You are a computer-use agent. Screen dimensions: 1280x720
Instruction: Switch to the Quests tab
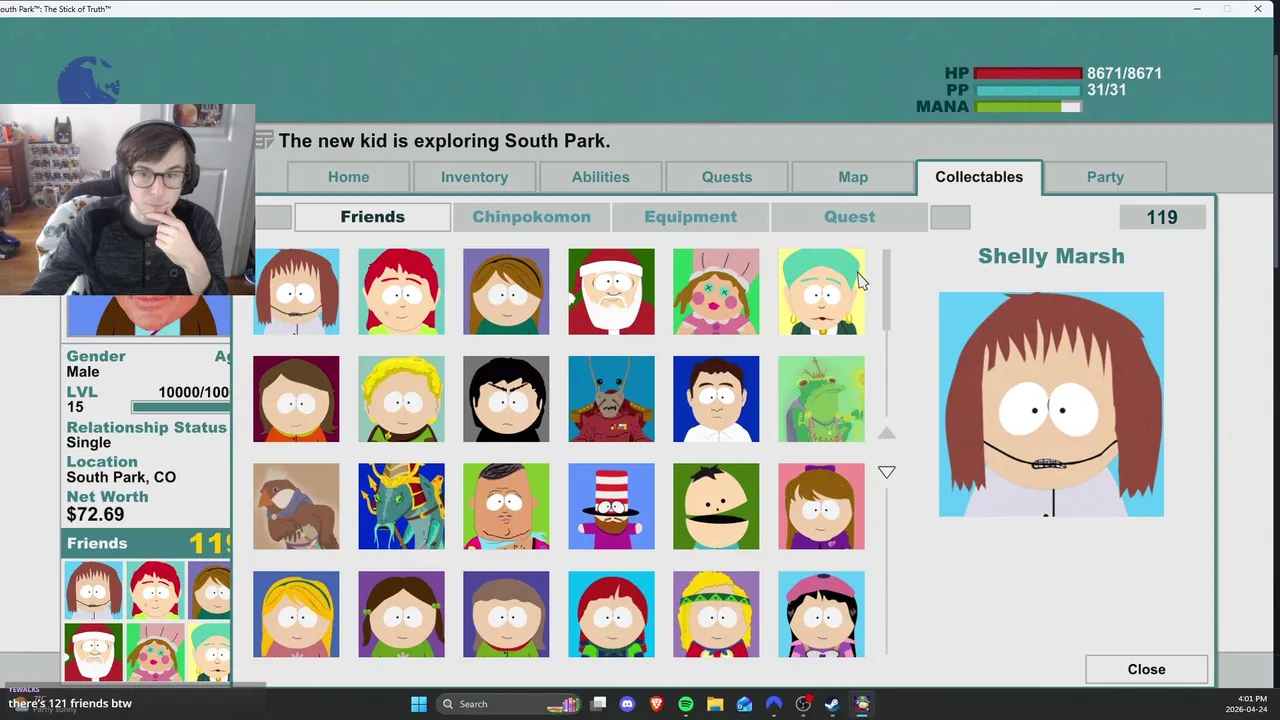point(727,177)
